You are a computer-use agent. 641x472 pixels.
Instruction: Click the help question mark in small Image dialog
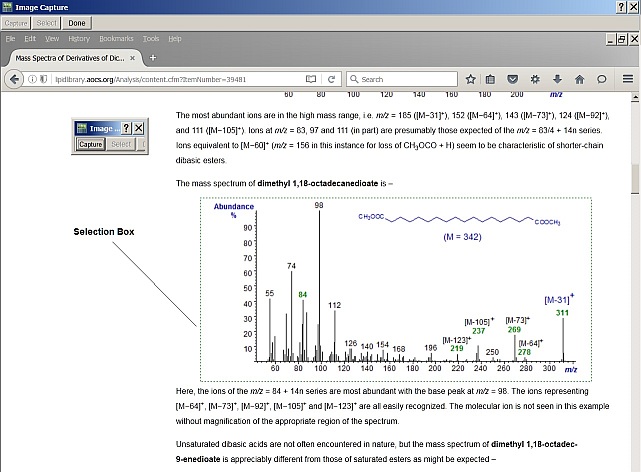point(125,128)
